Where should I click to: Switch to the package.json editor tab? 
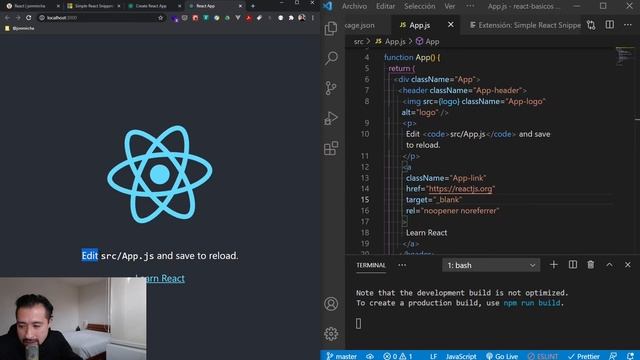coord(360,25)
